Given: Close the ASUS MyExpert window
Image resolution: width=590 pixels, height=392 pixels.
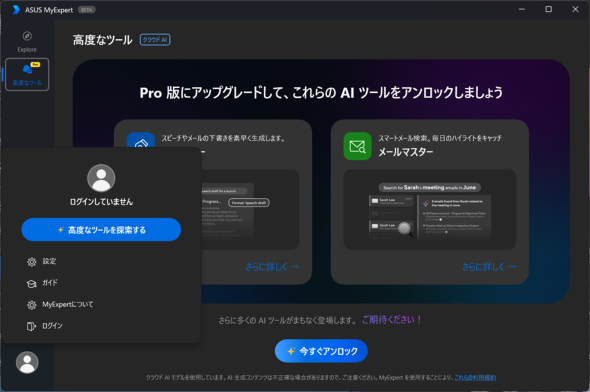Looking at the screenshot, I should (x=575, y=9).
